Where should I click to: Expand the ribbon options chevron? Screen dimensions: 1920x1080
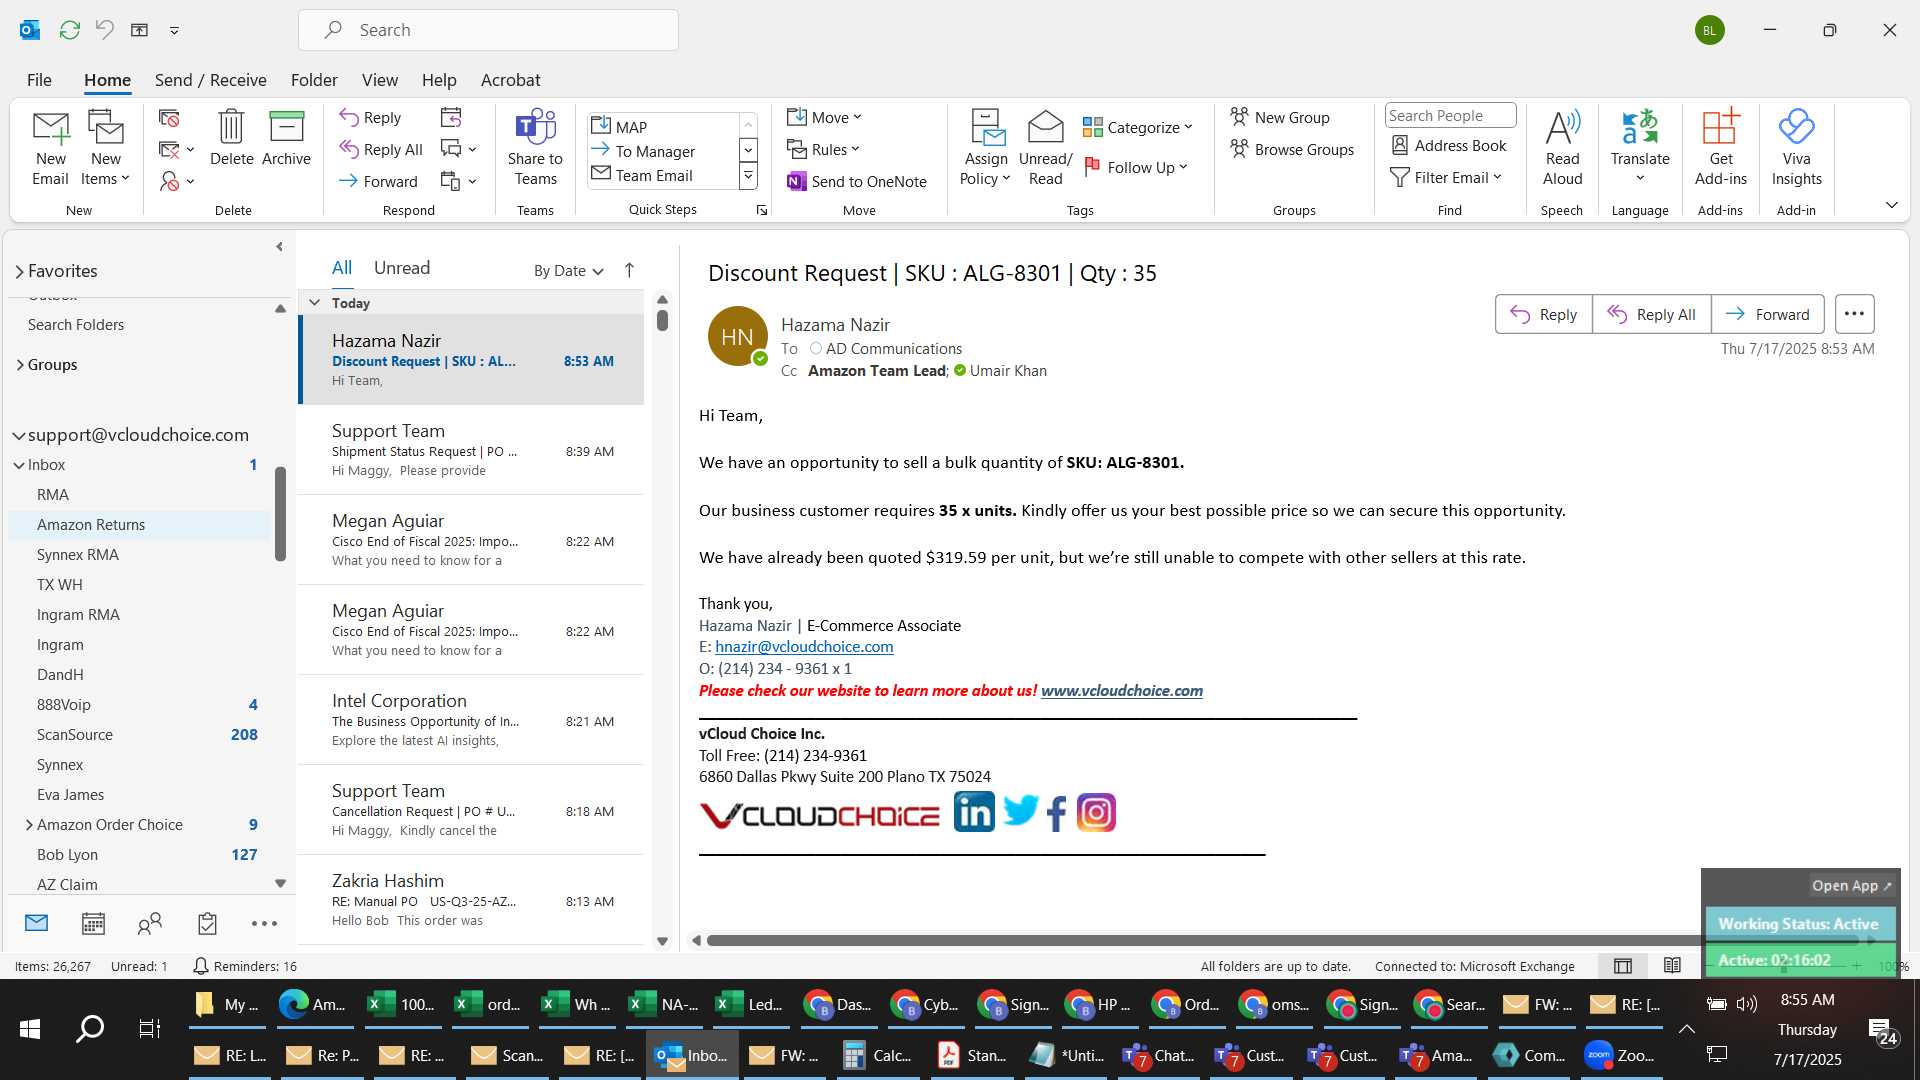pyautogui.click(x=1891, y=205)
